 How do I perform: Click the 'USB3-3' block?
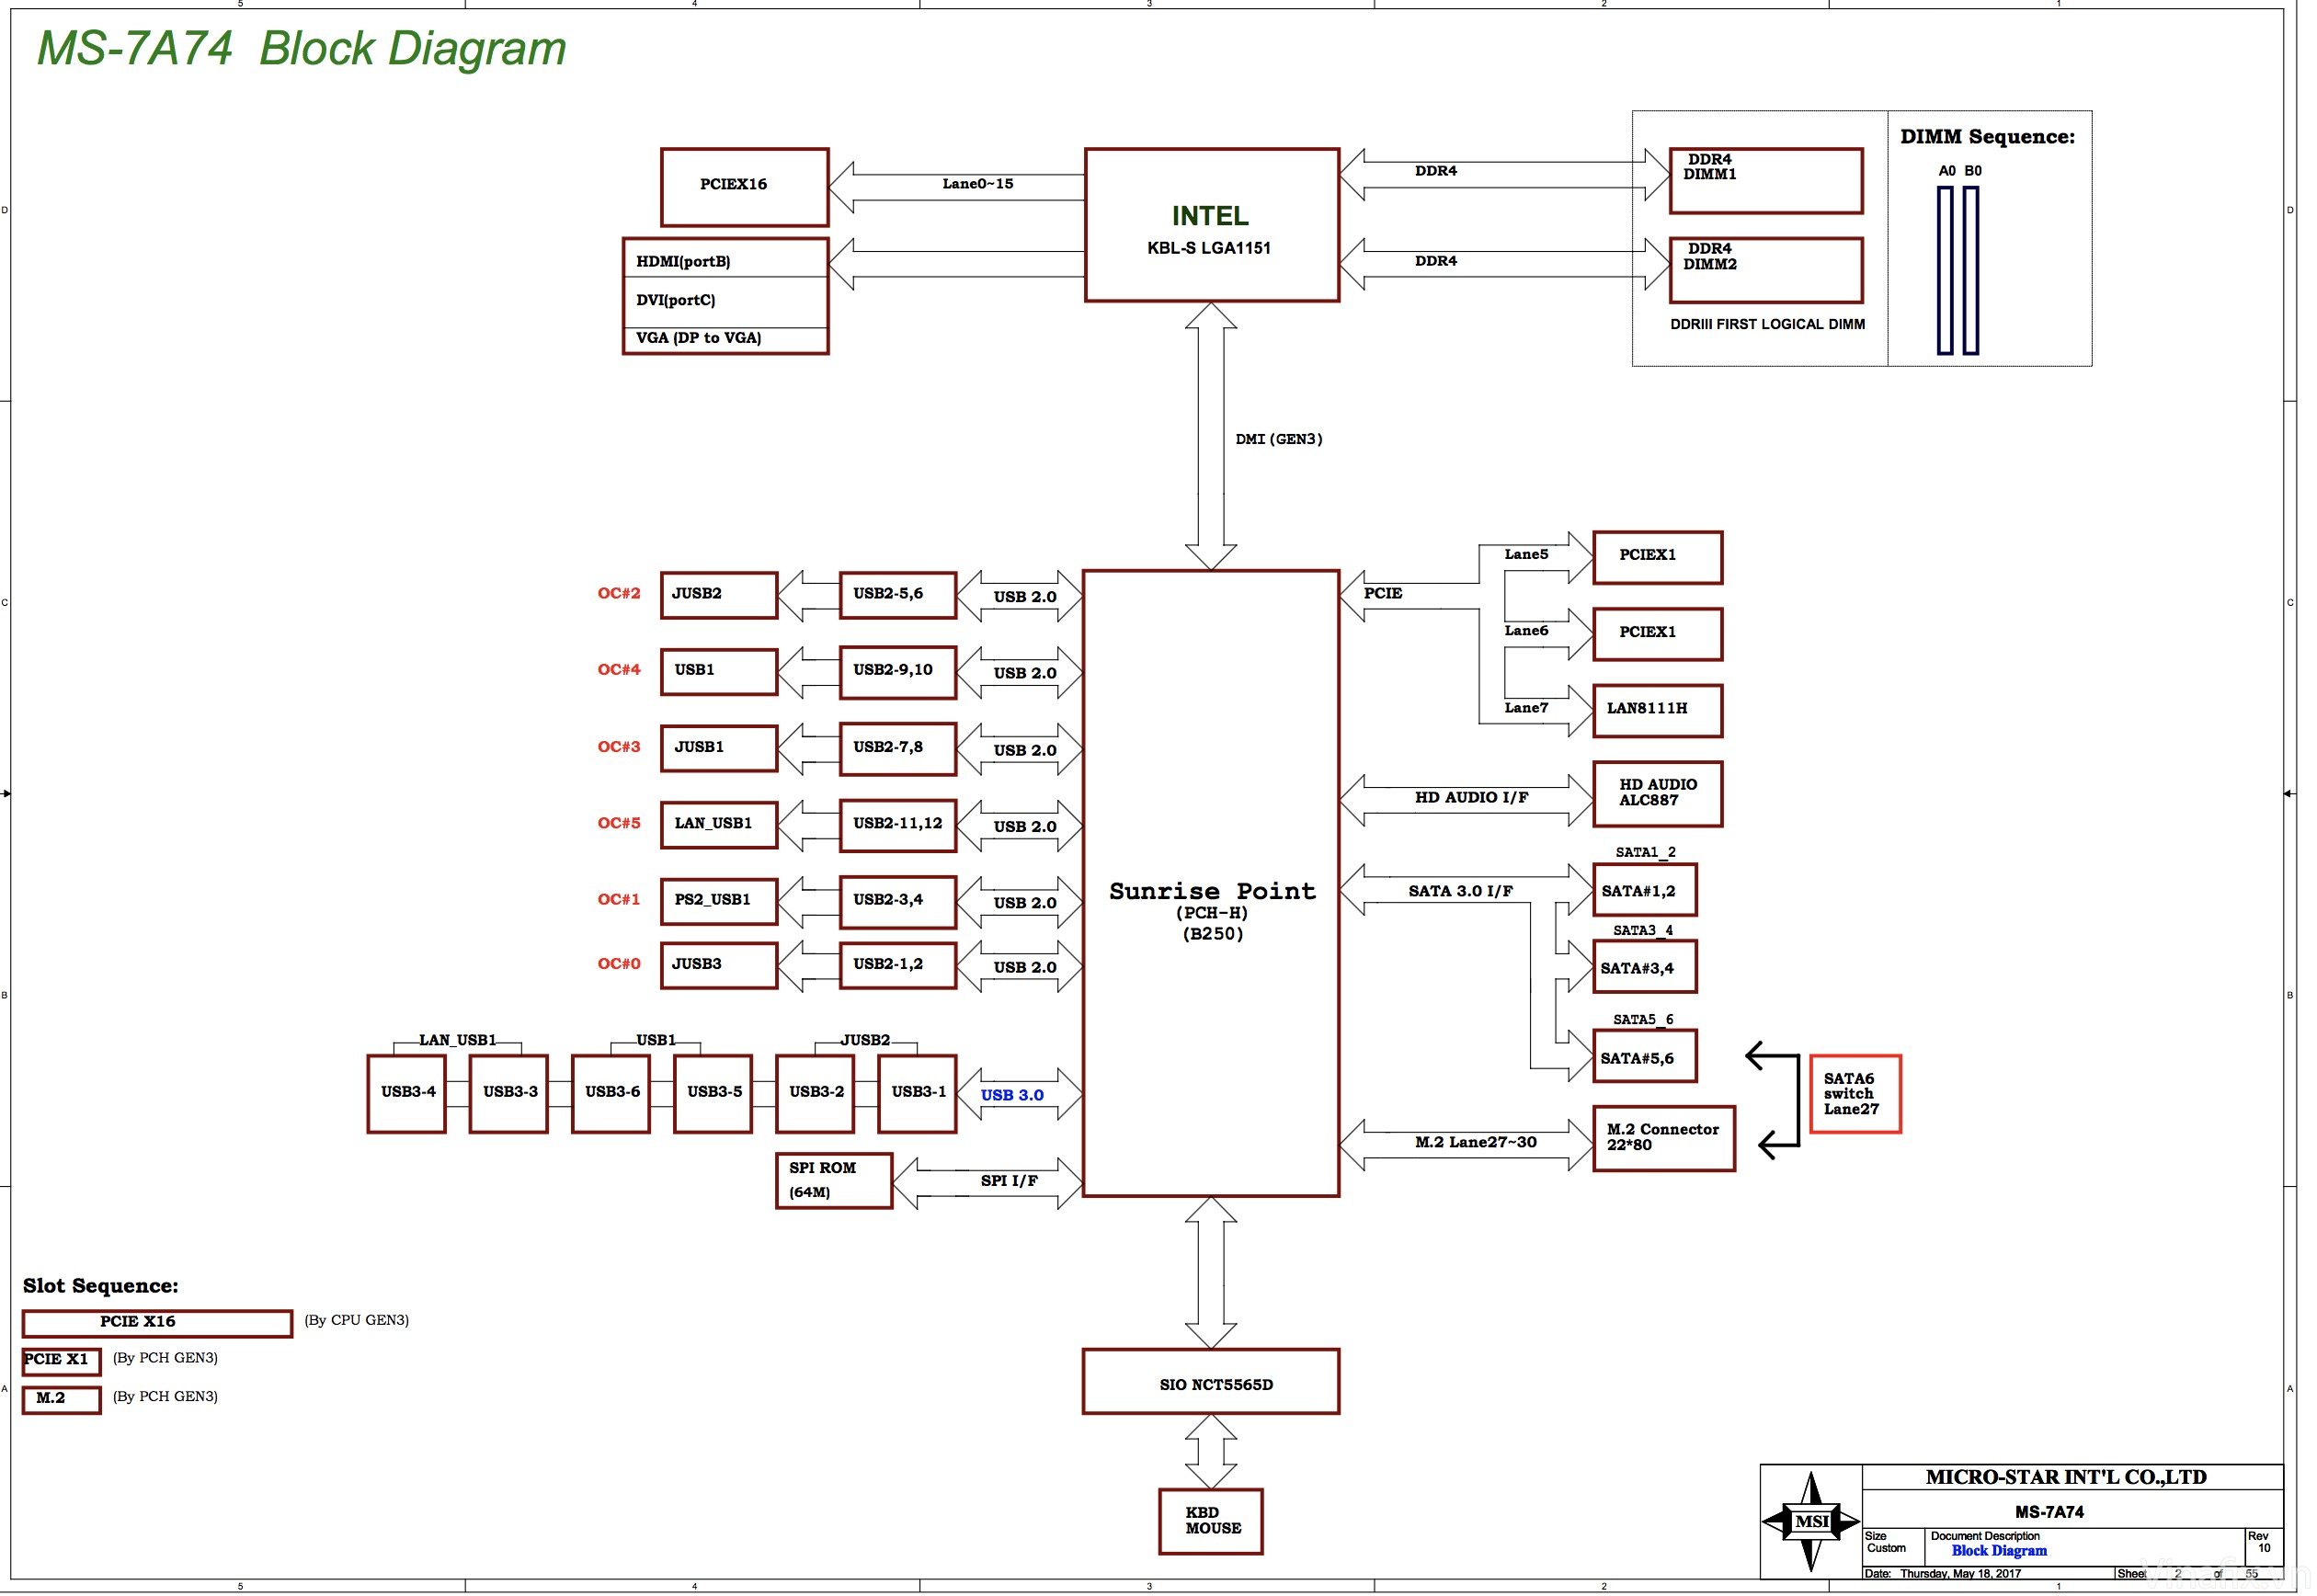[x=508, y=1094]
